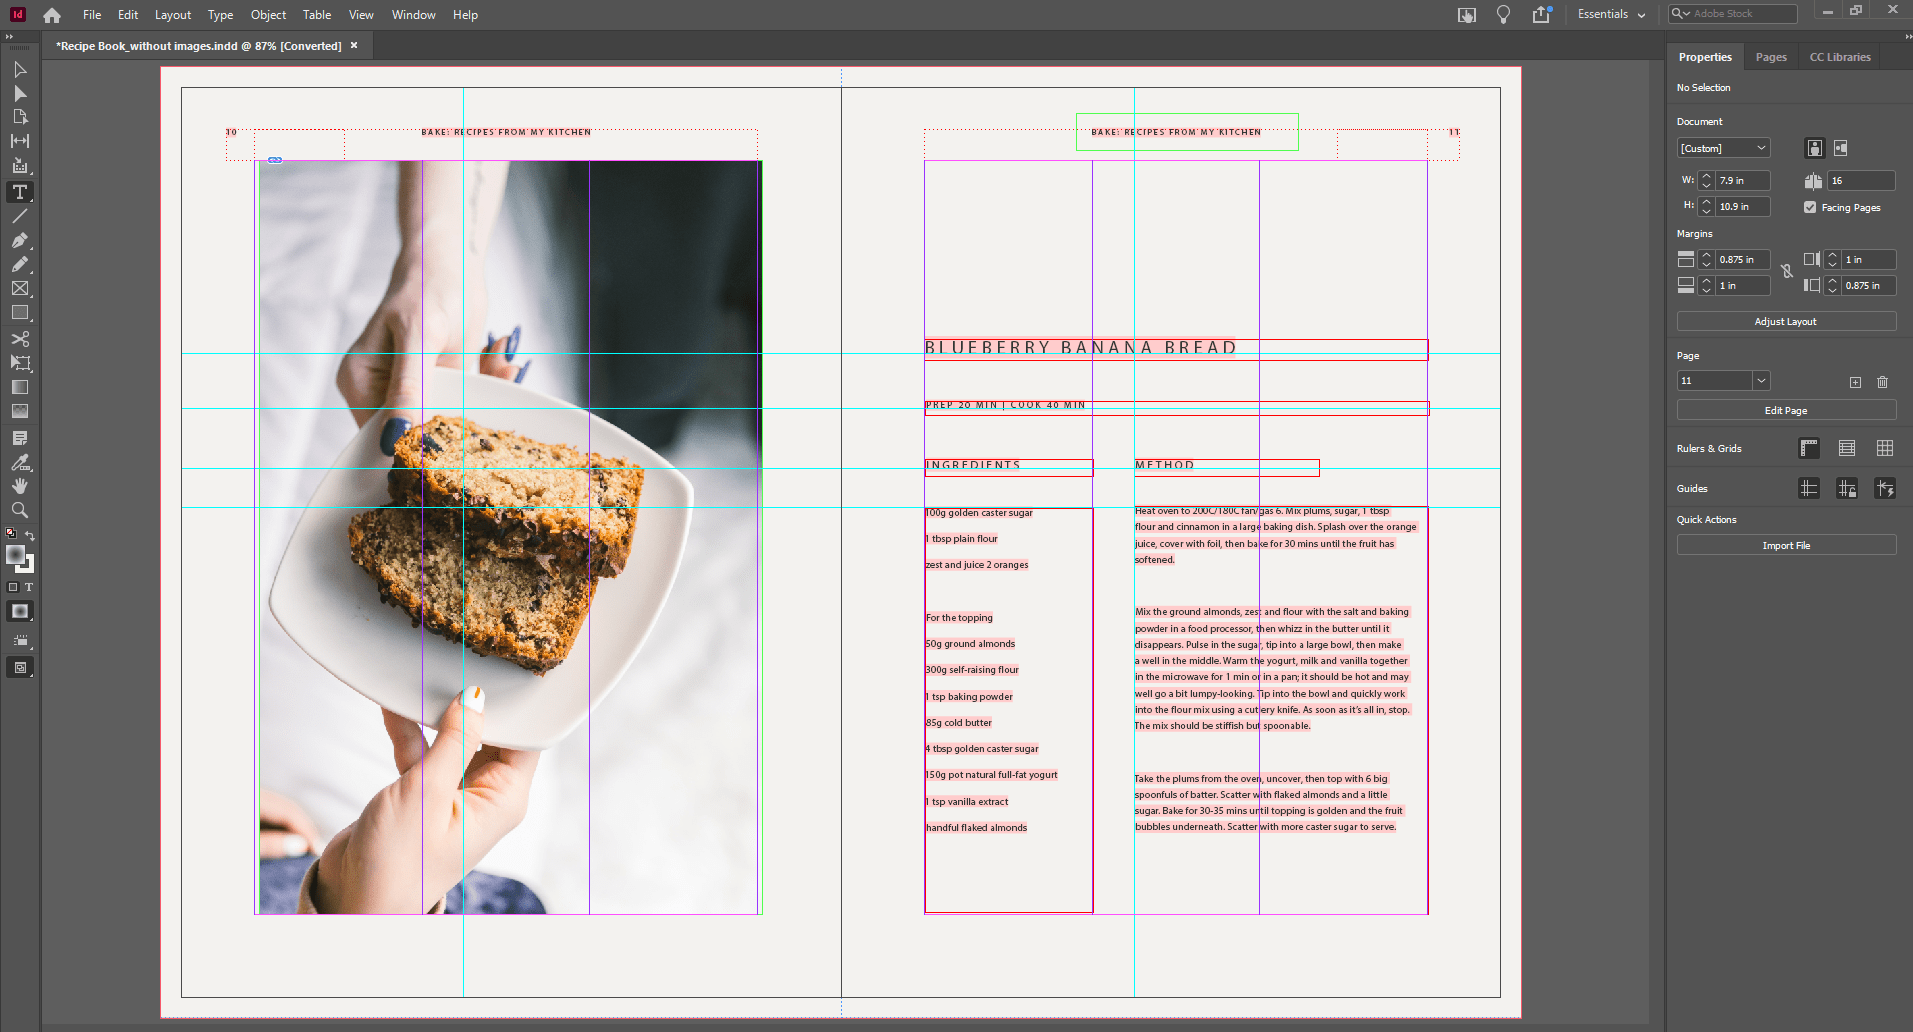Switch to the Pages tab
1913x1032 pixels.
coord(1770,57)
